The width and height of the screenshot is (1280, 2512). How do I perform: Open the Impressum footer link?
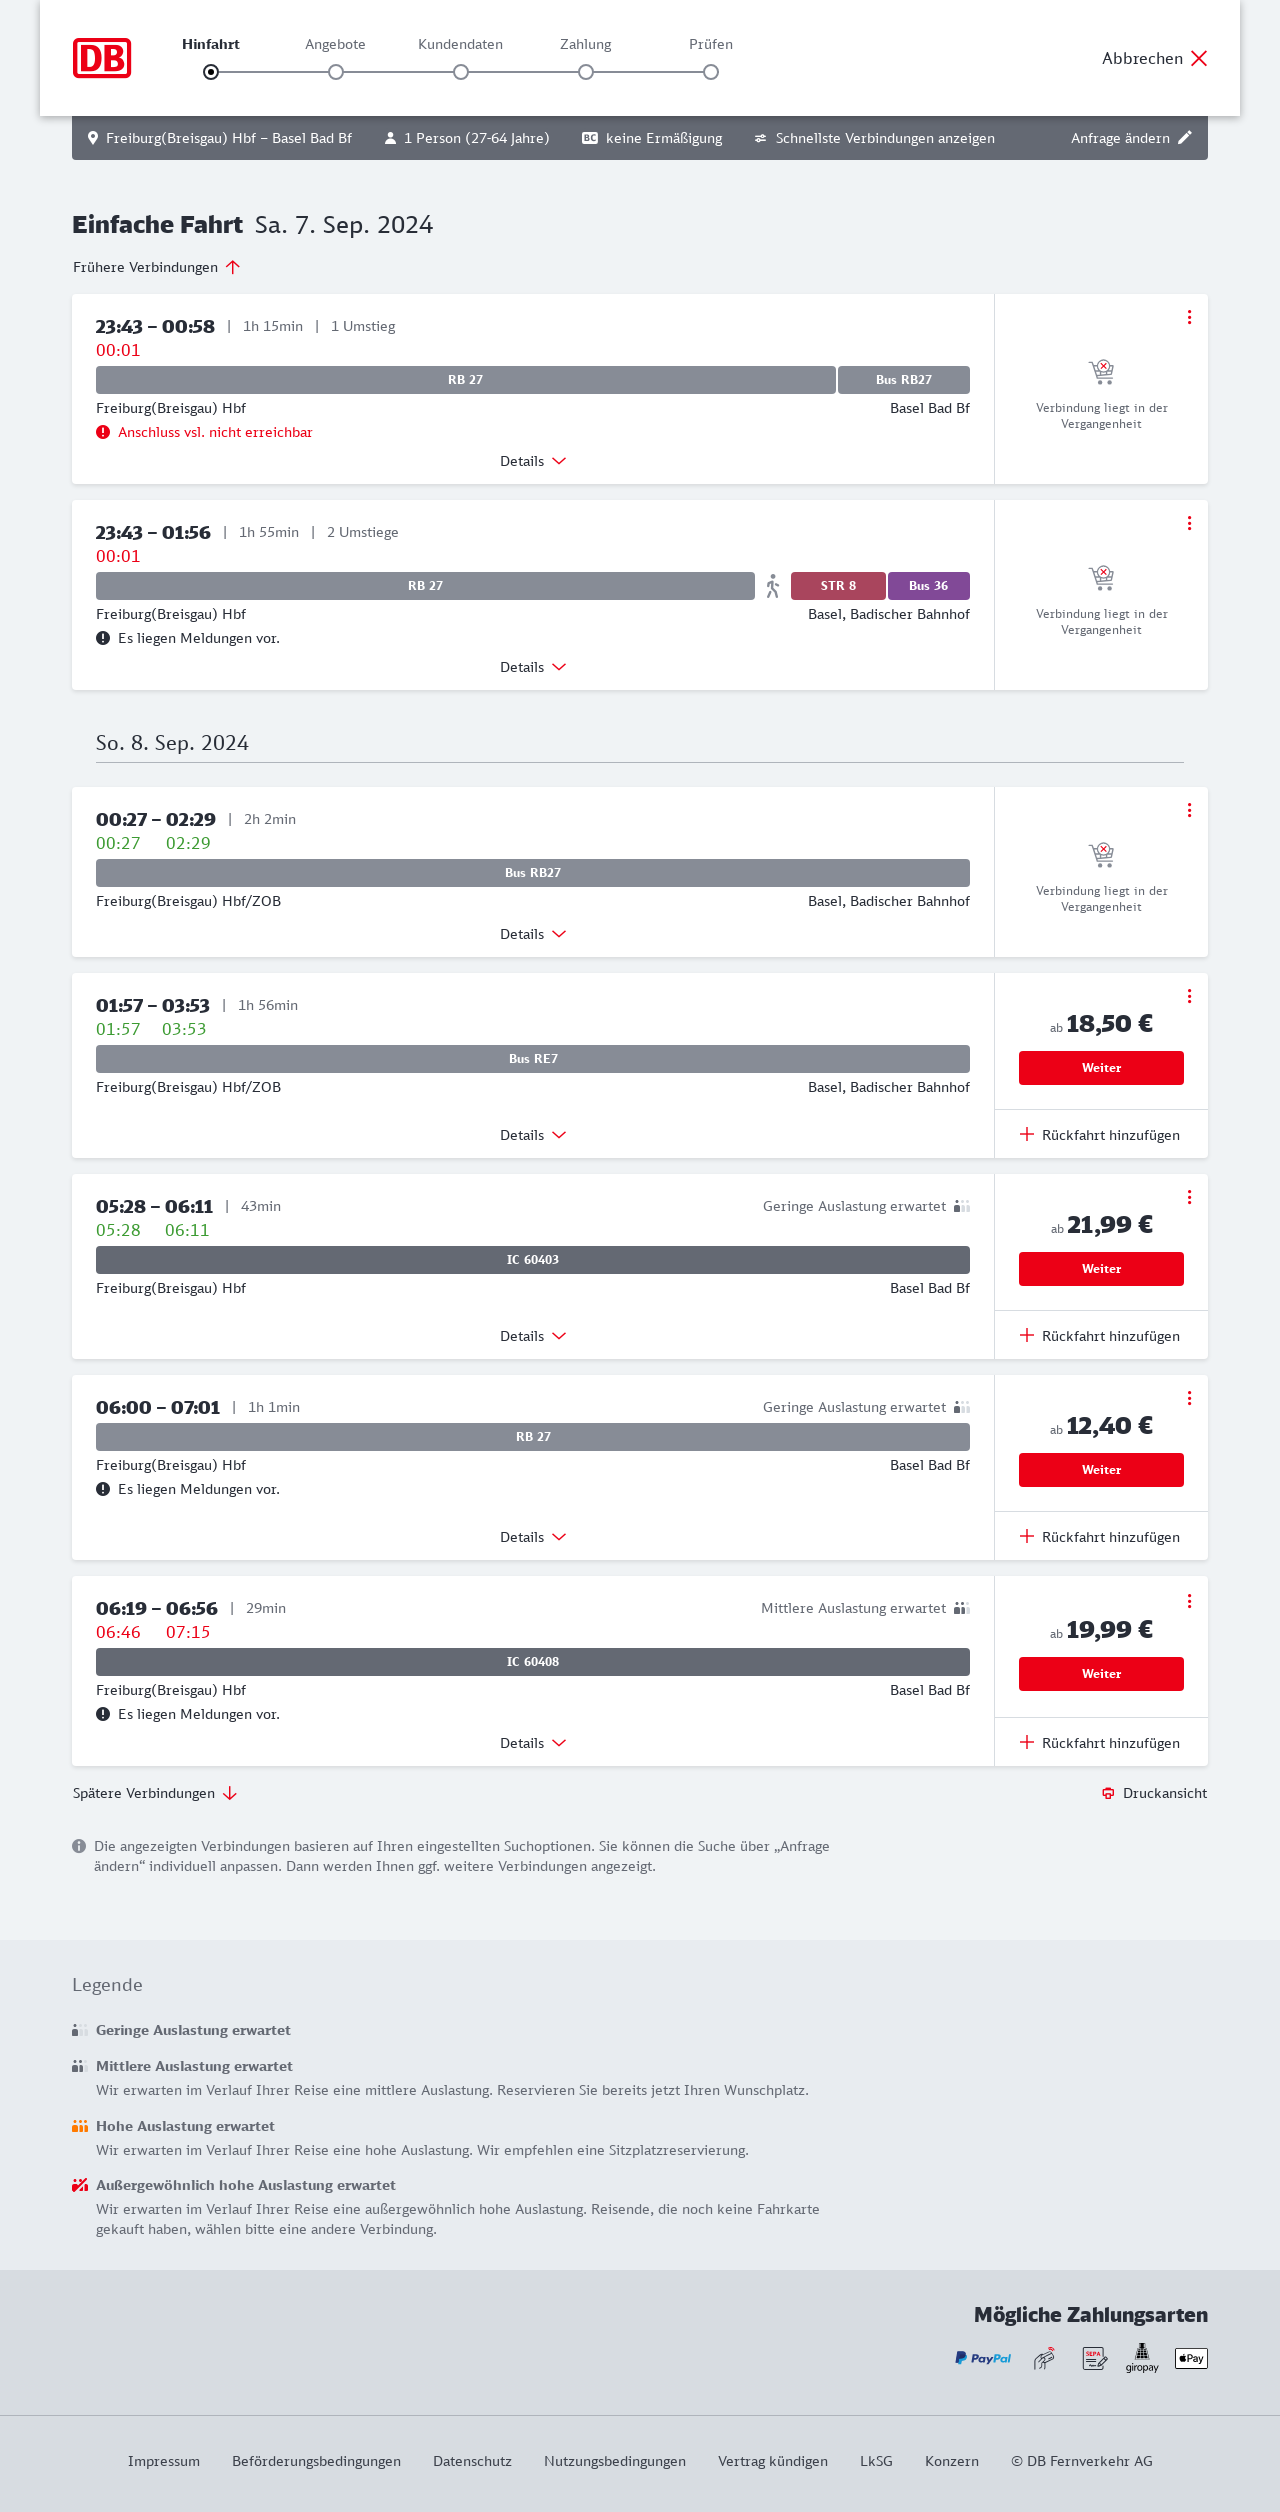164,2461
